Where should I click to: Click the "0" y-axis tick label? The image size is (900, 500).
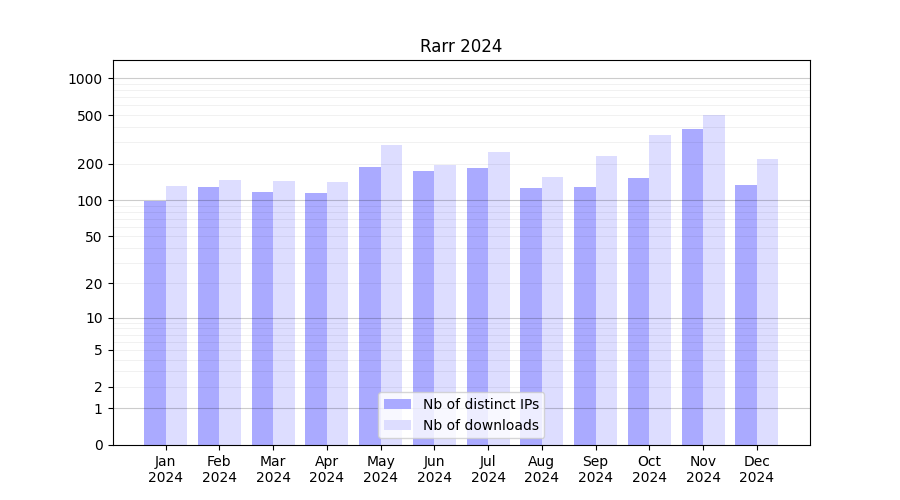pos(98,445)
